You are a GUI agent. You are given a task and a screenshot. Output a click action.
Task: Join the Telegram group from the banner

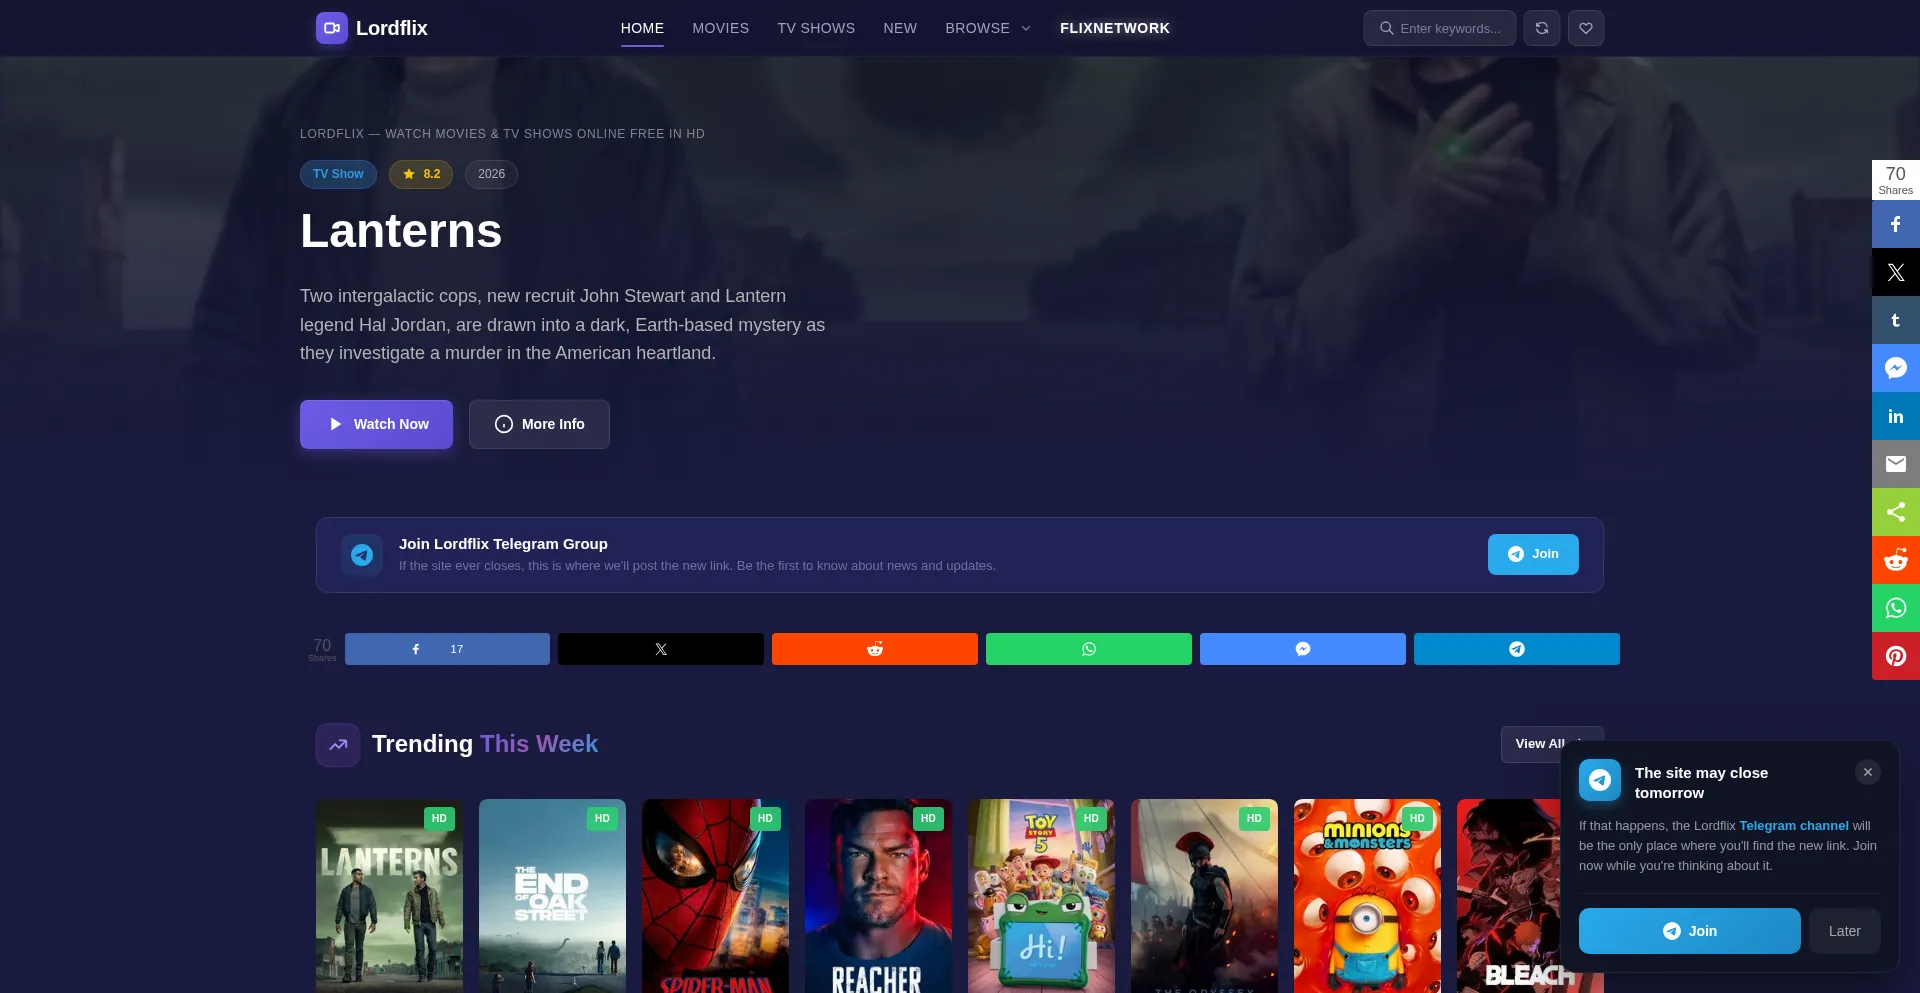(1533, 554)
